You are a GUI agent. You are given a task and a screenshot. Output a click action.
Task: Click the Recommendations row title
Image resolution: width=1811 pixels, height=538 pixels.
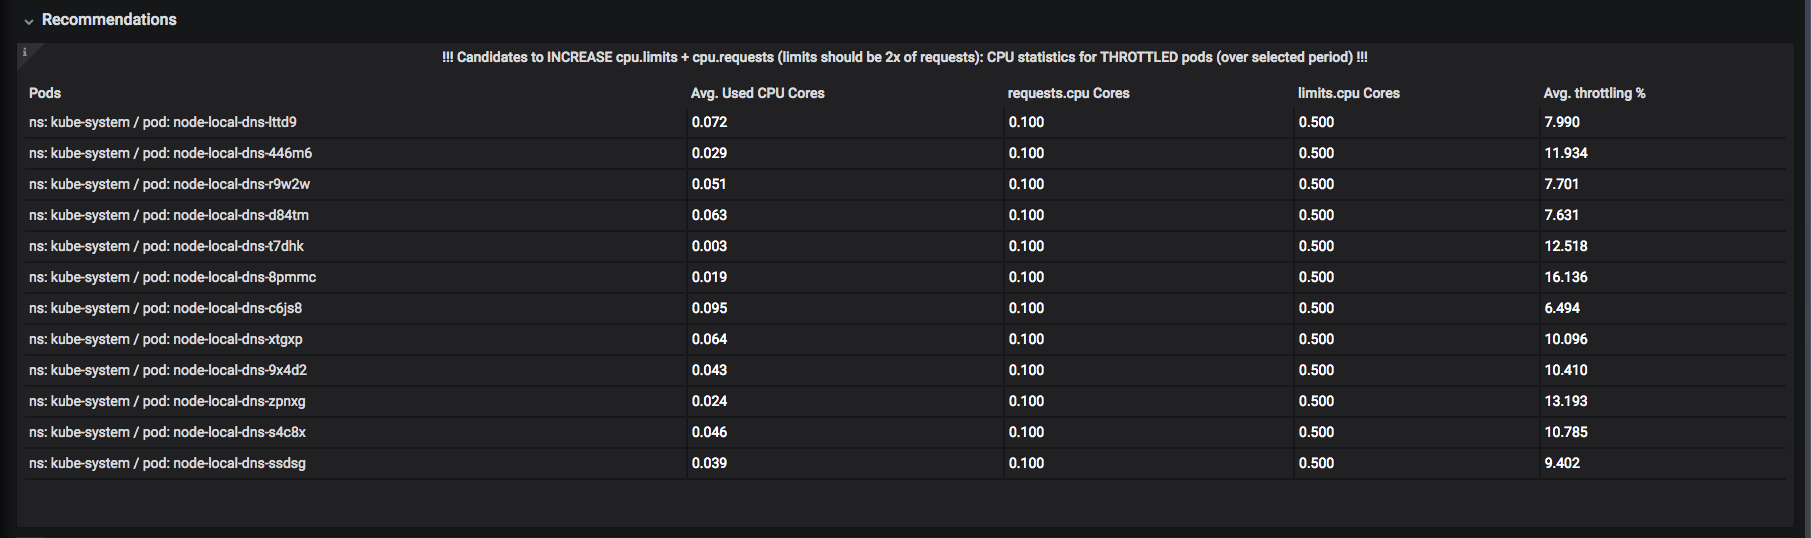coord(109,20)
